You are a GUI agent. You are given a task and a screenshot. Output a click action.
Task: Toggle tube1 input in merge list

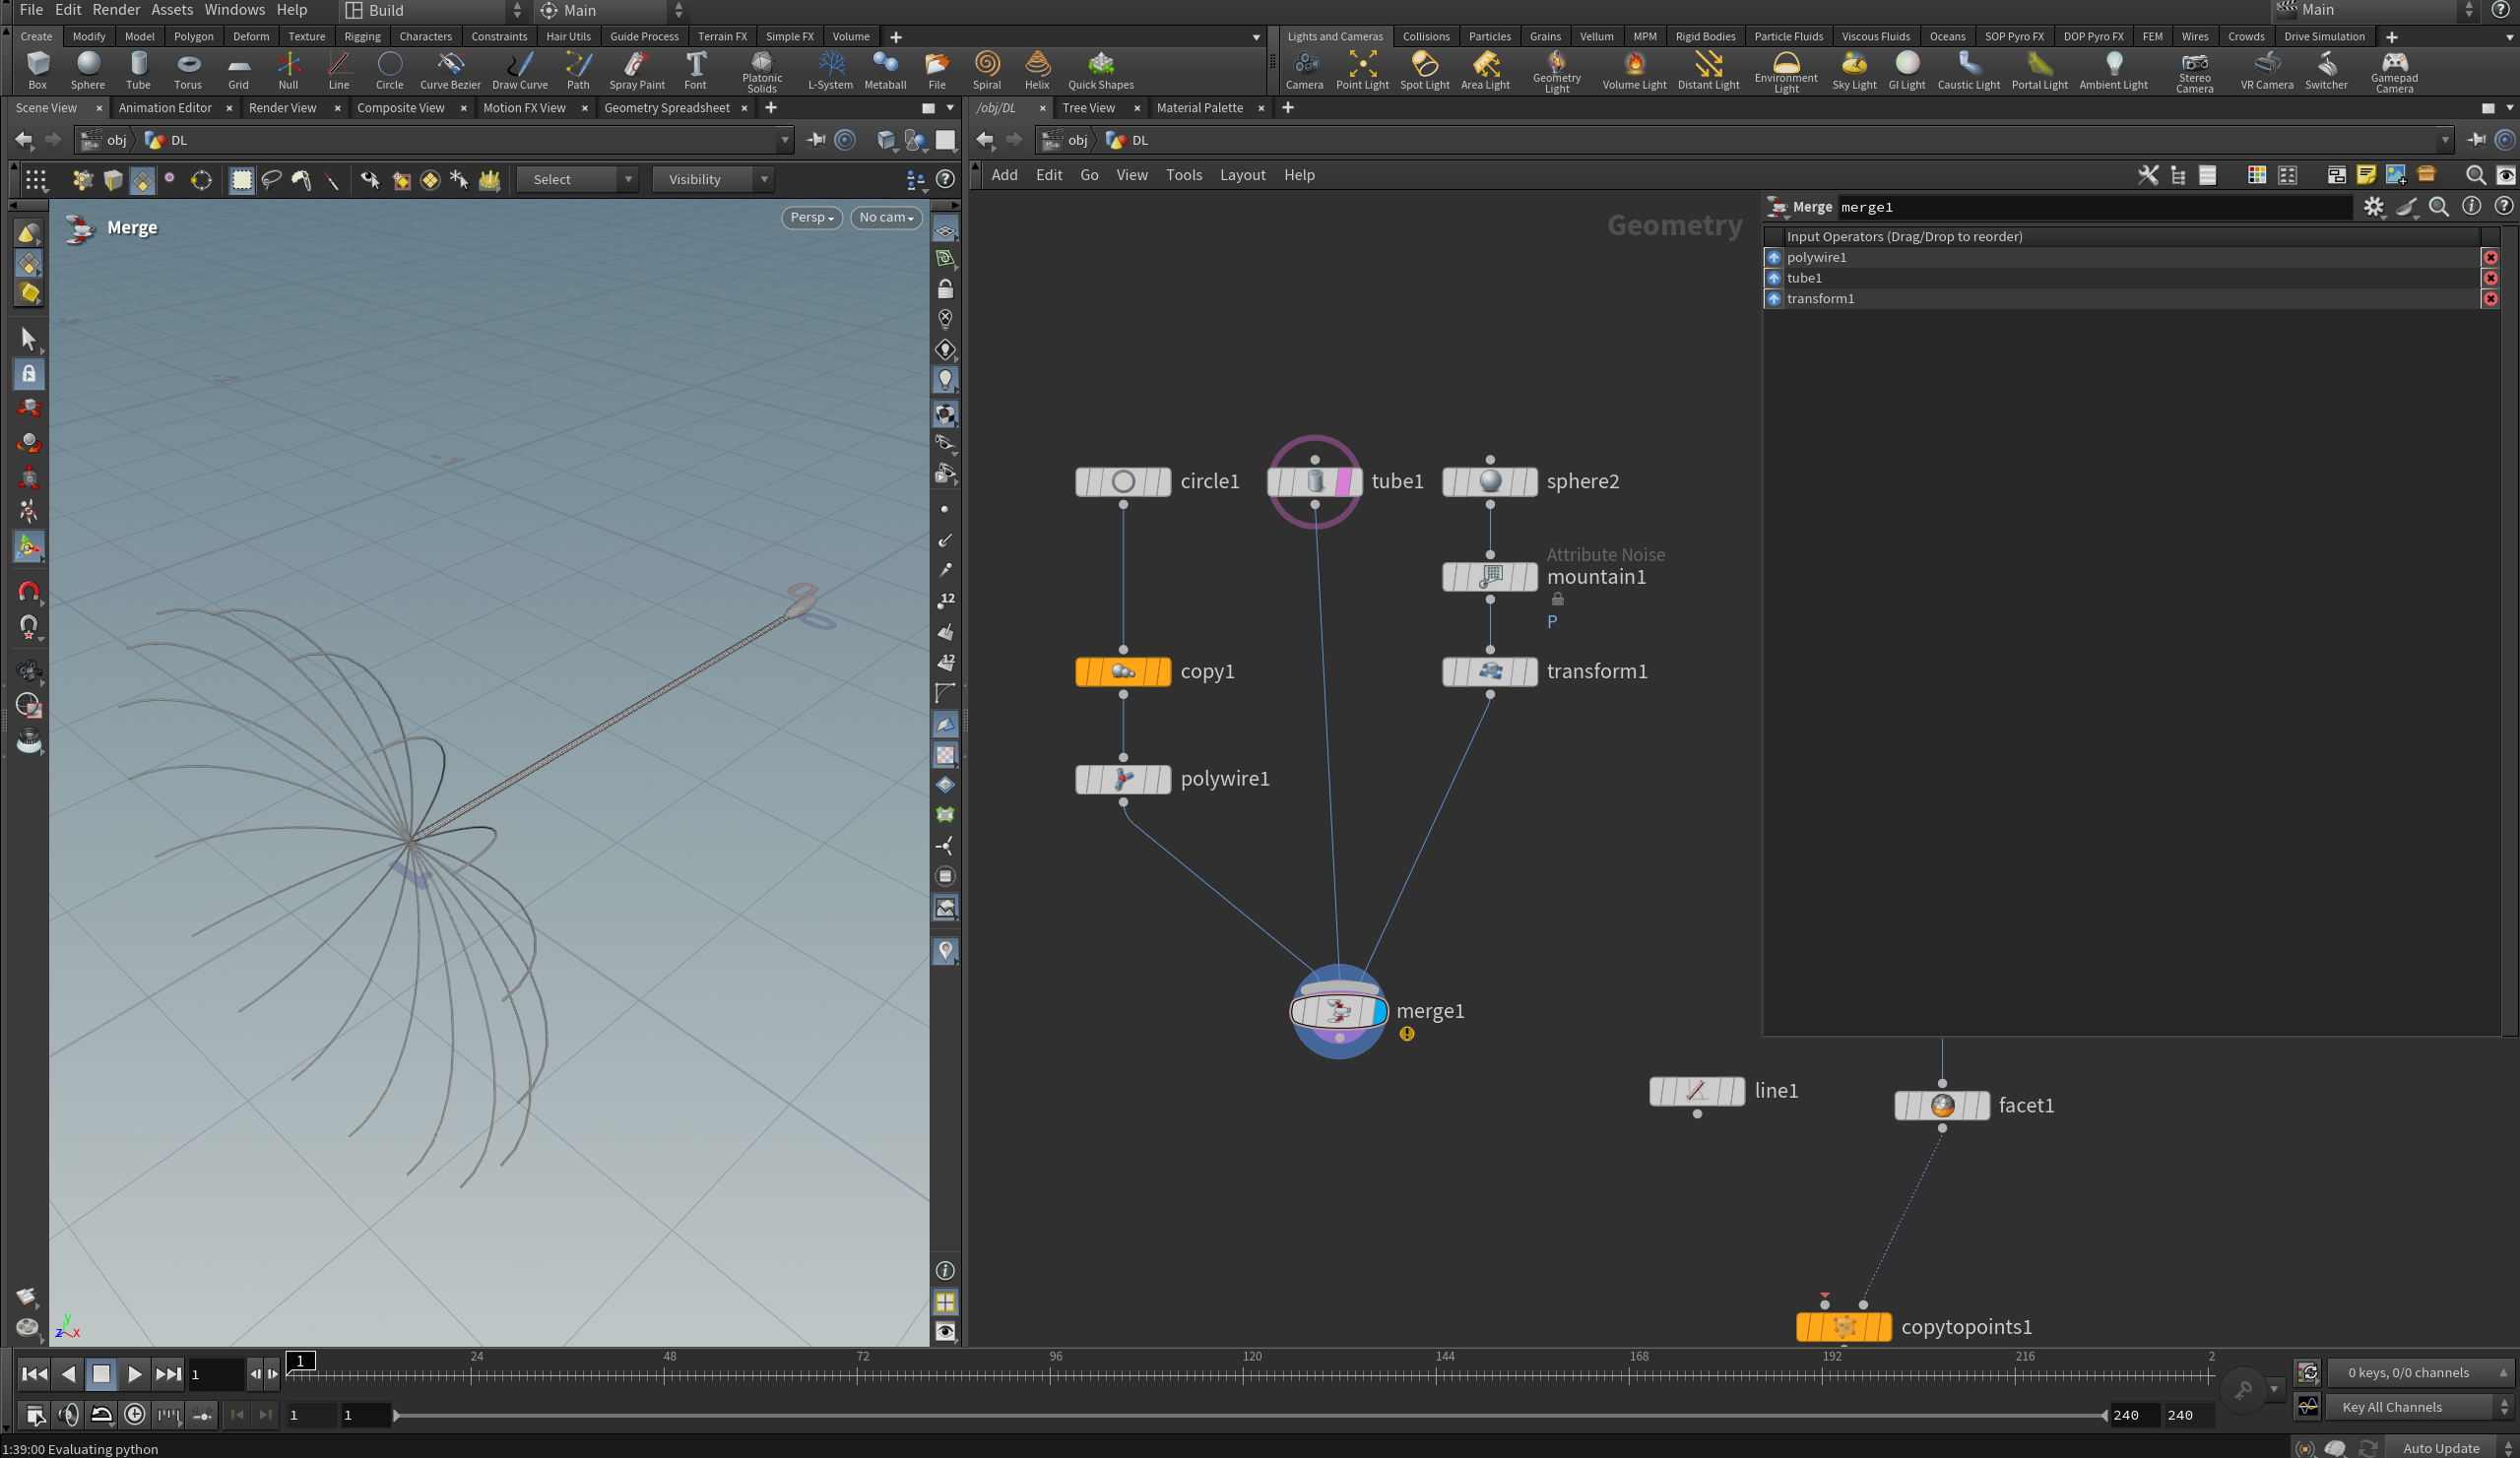click(x=1774, y=278)
